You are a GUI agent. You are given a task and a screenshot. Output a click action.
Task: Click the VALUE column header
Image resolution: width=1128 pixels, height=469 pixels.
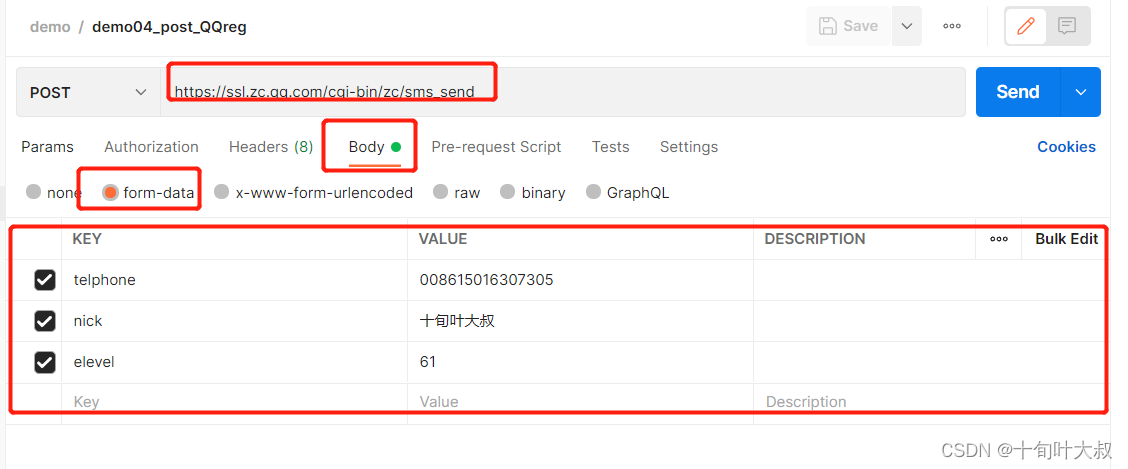(443, 239)
